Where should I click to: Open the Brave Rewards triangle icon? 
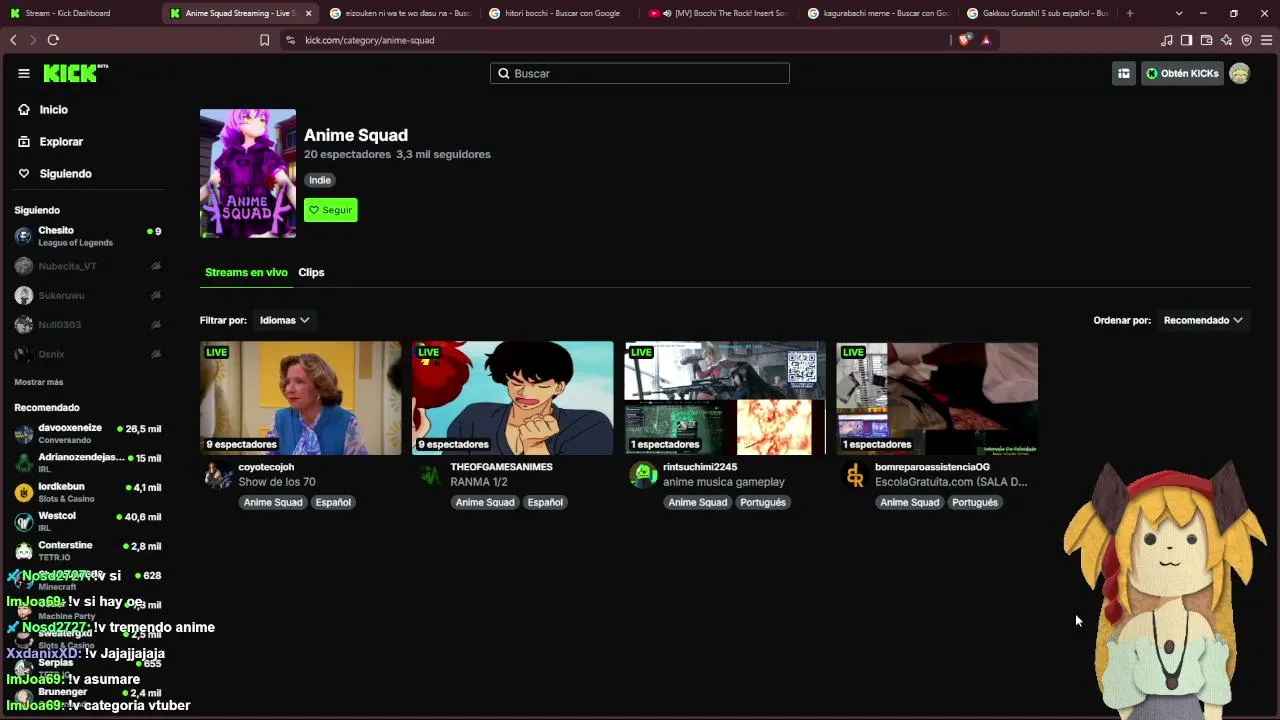pos(986,40)
